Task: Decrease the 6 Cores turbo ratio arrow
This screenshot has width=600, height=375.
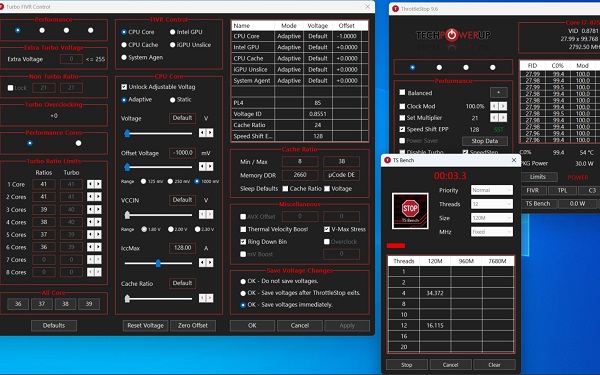Action: coord(90,247)
